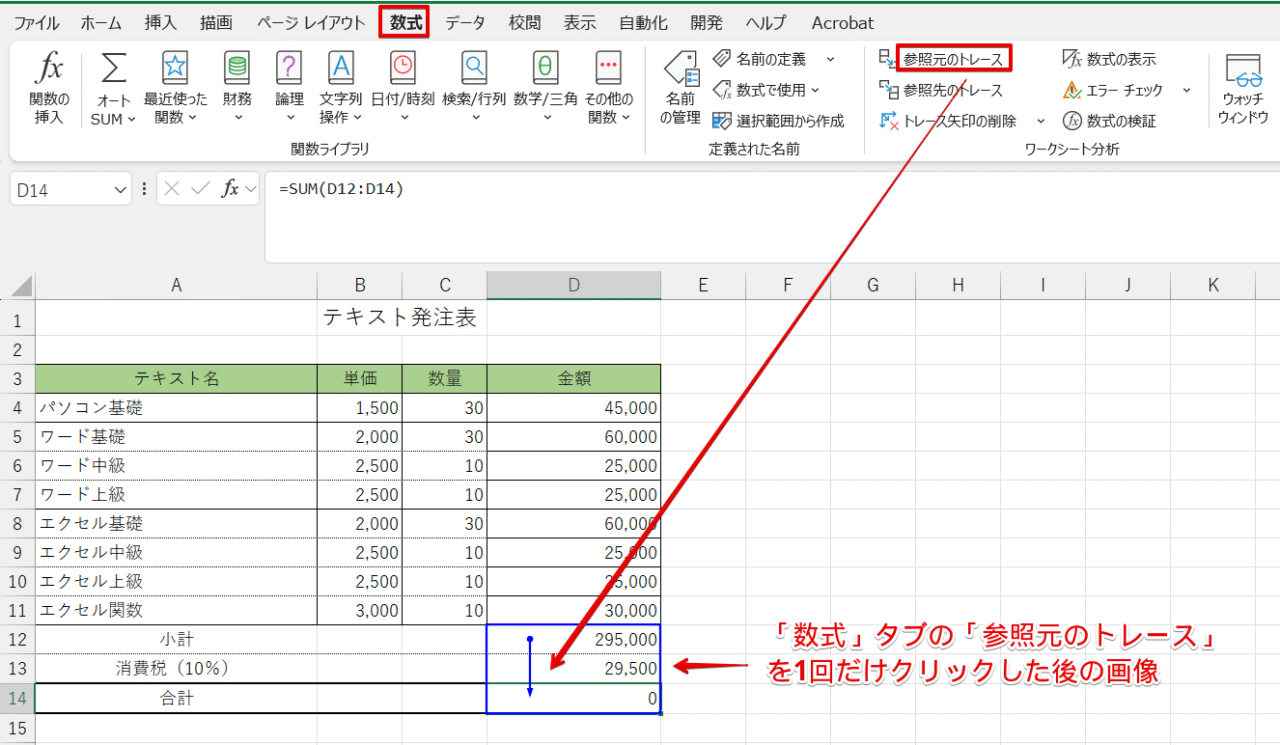
Task: Open 名前の管理 tag icon
Action: [x=680, y=70]
